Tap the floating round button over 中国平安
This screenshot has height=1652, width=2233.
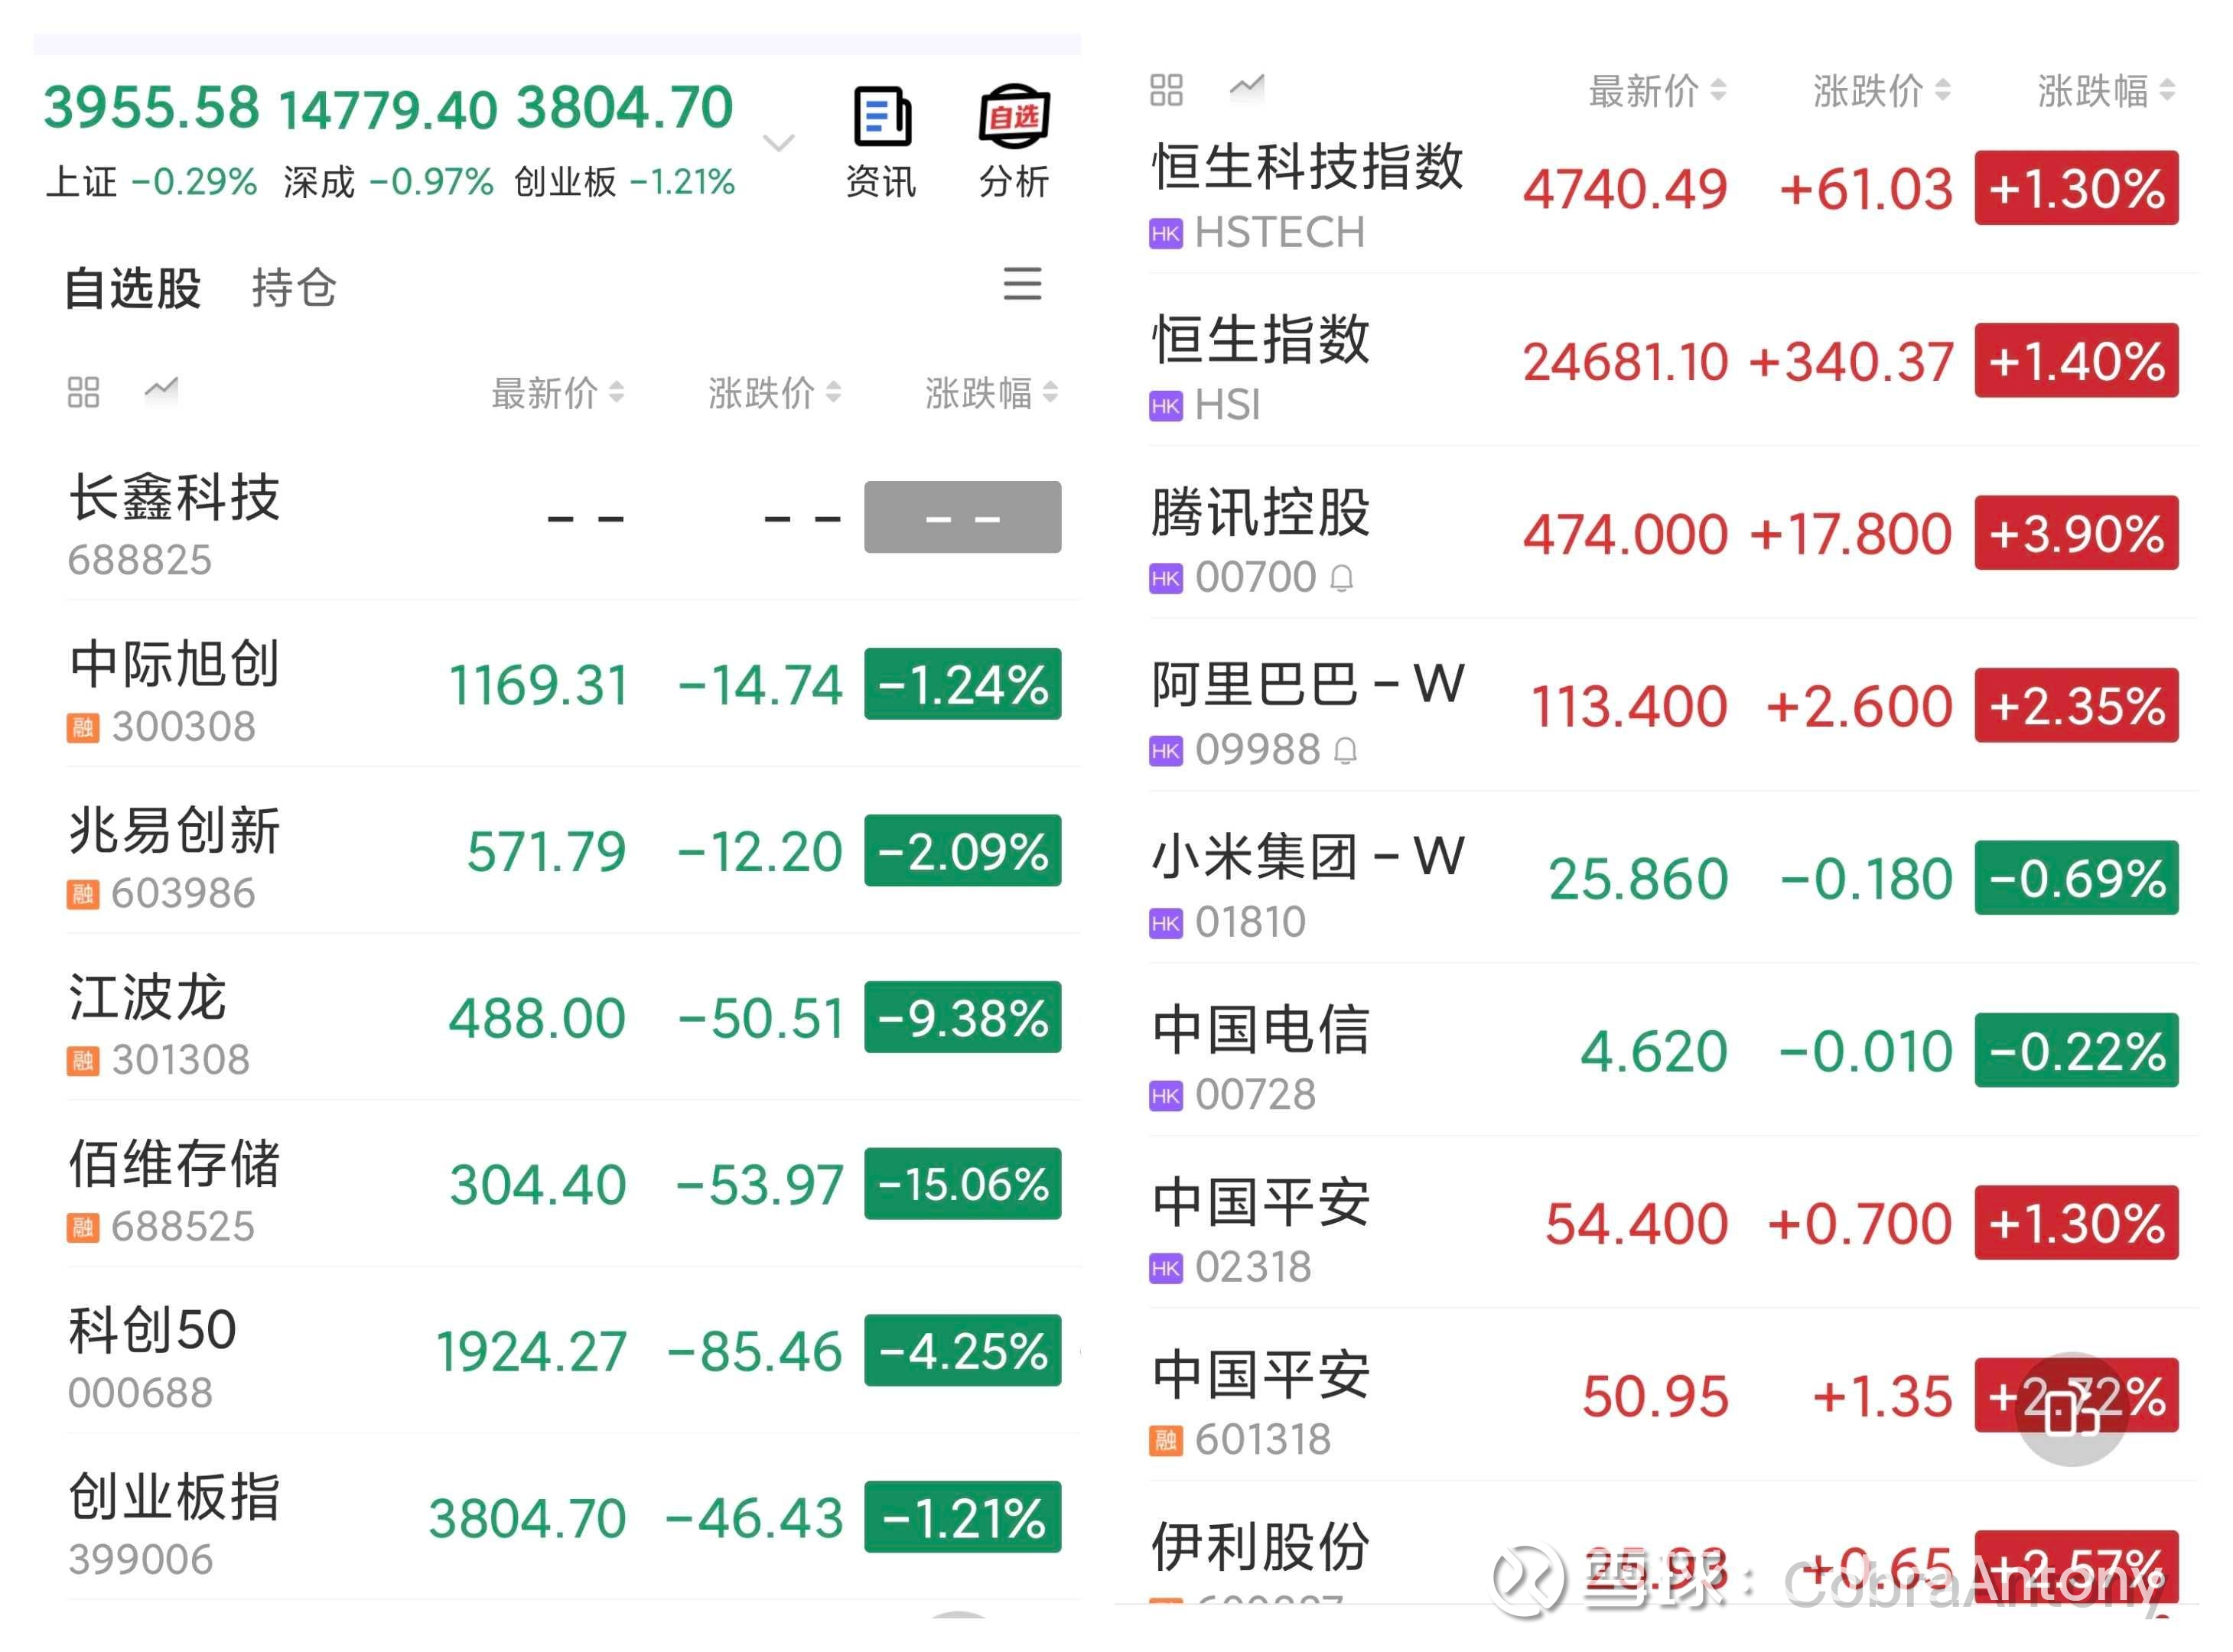pyautogui.click(x=2071, y=1410)
